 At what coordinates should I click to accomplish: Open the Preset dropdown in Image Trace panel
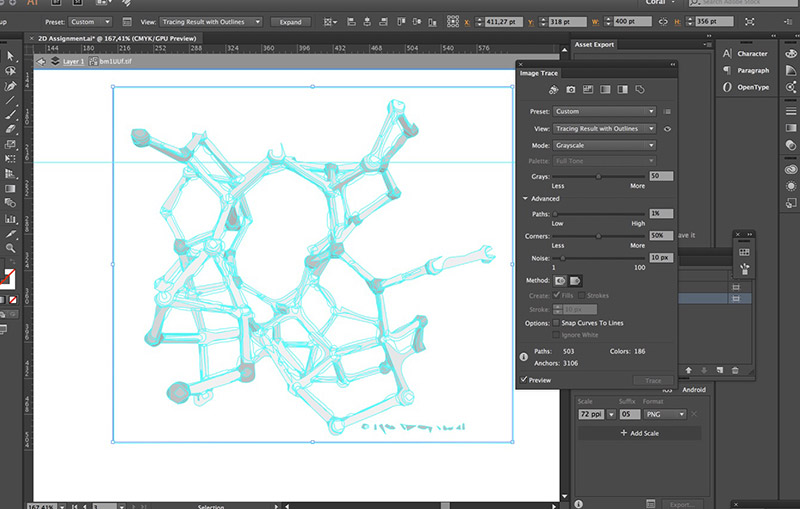coord(605,112)
